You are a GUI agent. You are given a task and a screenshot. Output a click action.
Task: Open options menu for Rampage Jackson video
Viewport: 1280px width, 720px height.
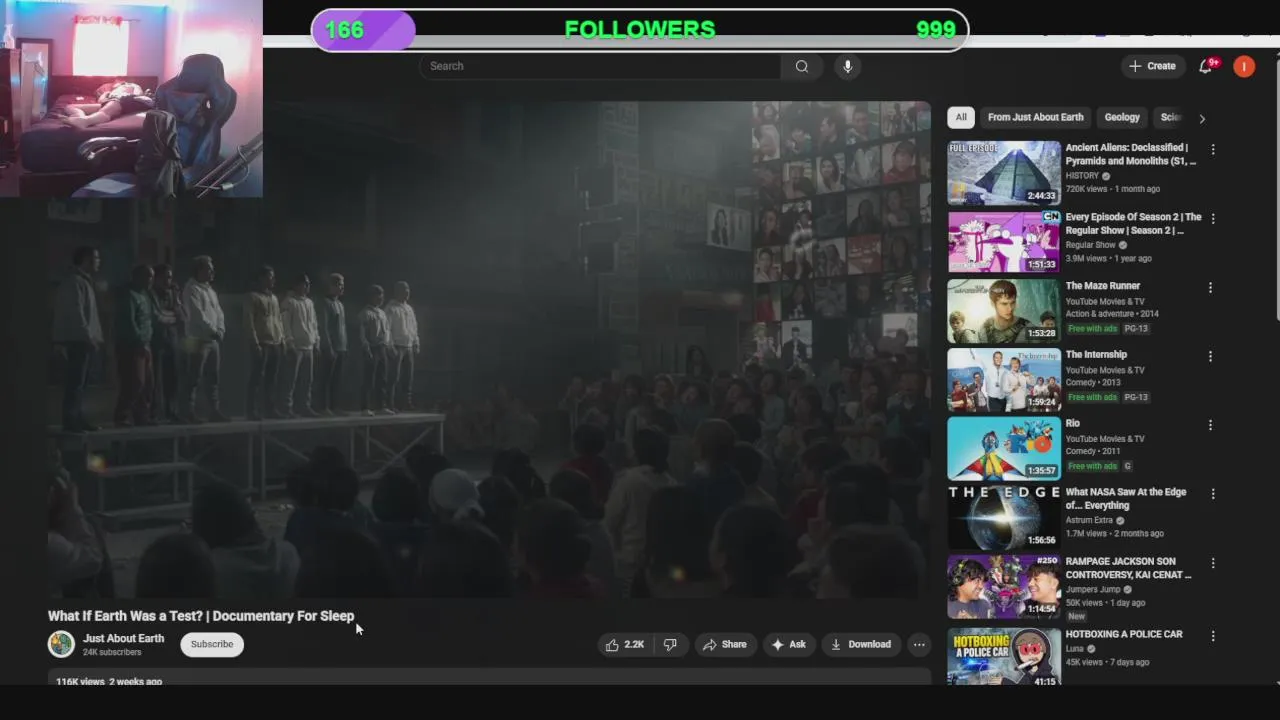pyautogui.click(x=1213, y=563)
